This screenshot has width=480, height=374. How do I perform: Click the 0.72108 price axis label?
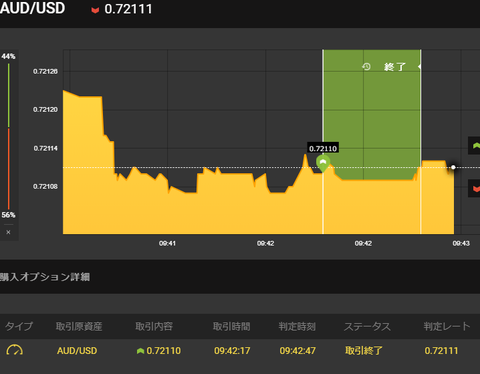click(x=45, y=187)
